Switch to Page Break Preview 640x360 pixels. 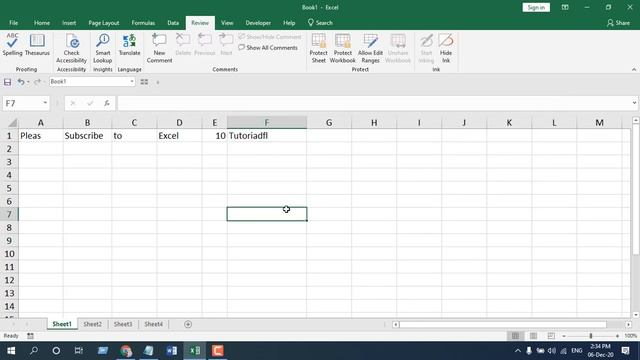551,336
